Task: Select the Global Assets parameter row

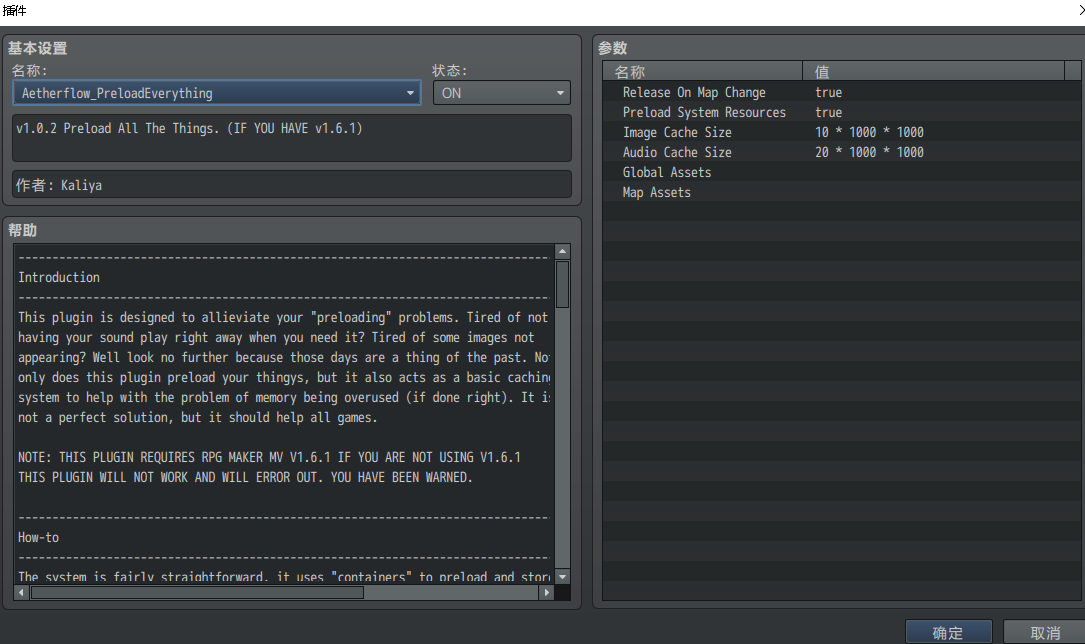Action: [x=841, y=172]
